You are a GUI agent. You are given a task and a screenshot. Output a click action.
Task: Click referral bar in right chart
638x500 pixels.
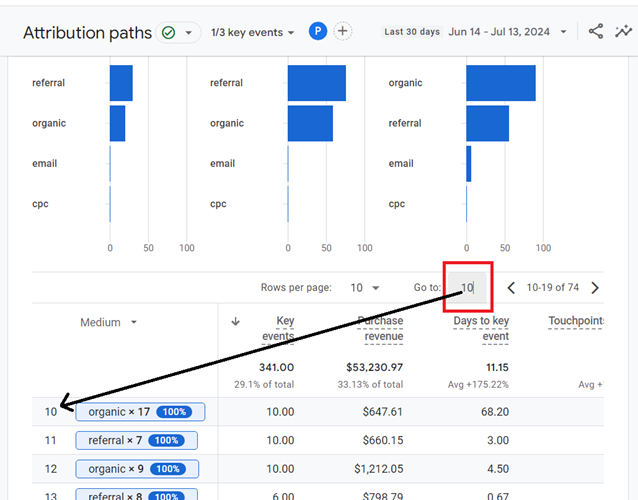pos(488,123)
